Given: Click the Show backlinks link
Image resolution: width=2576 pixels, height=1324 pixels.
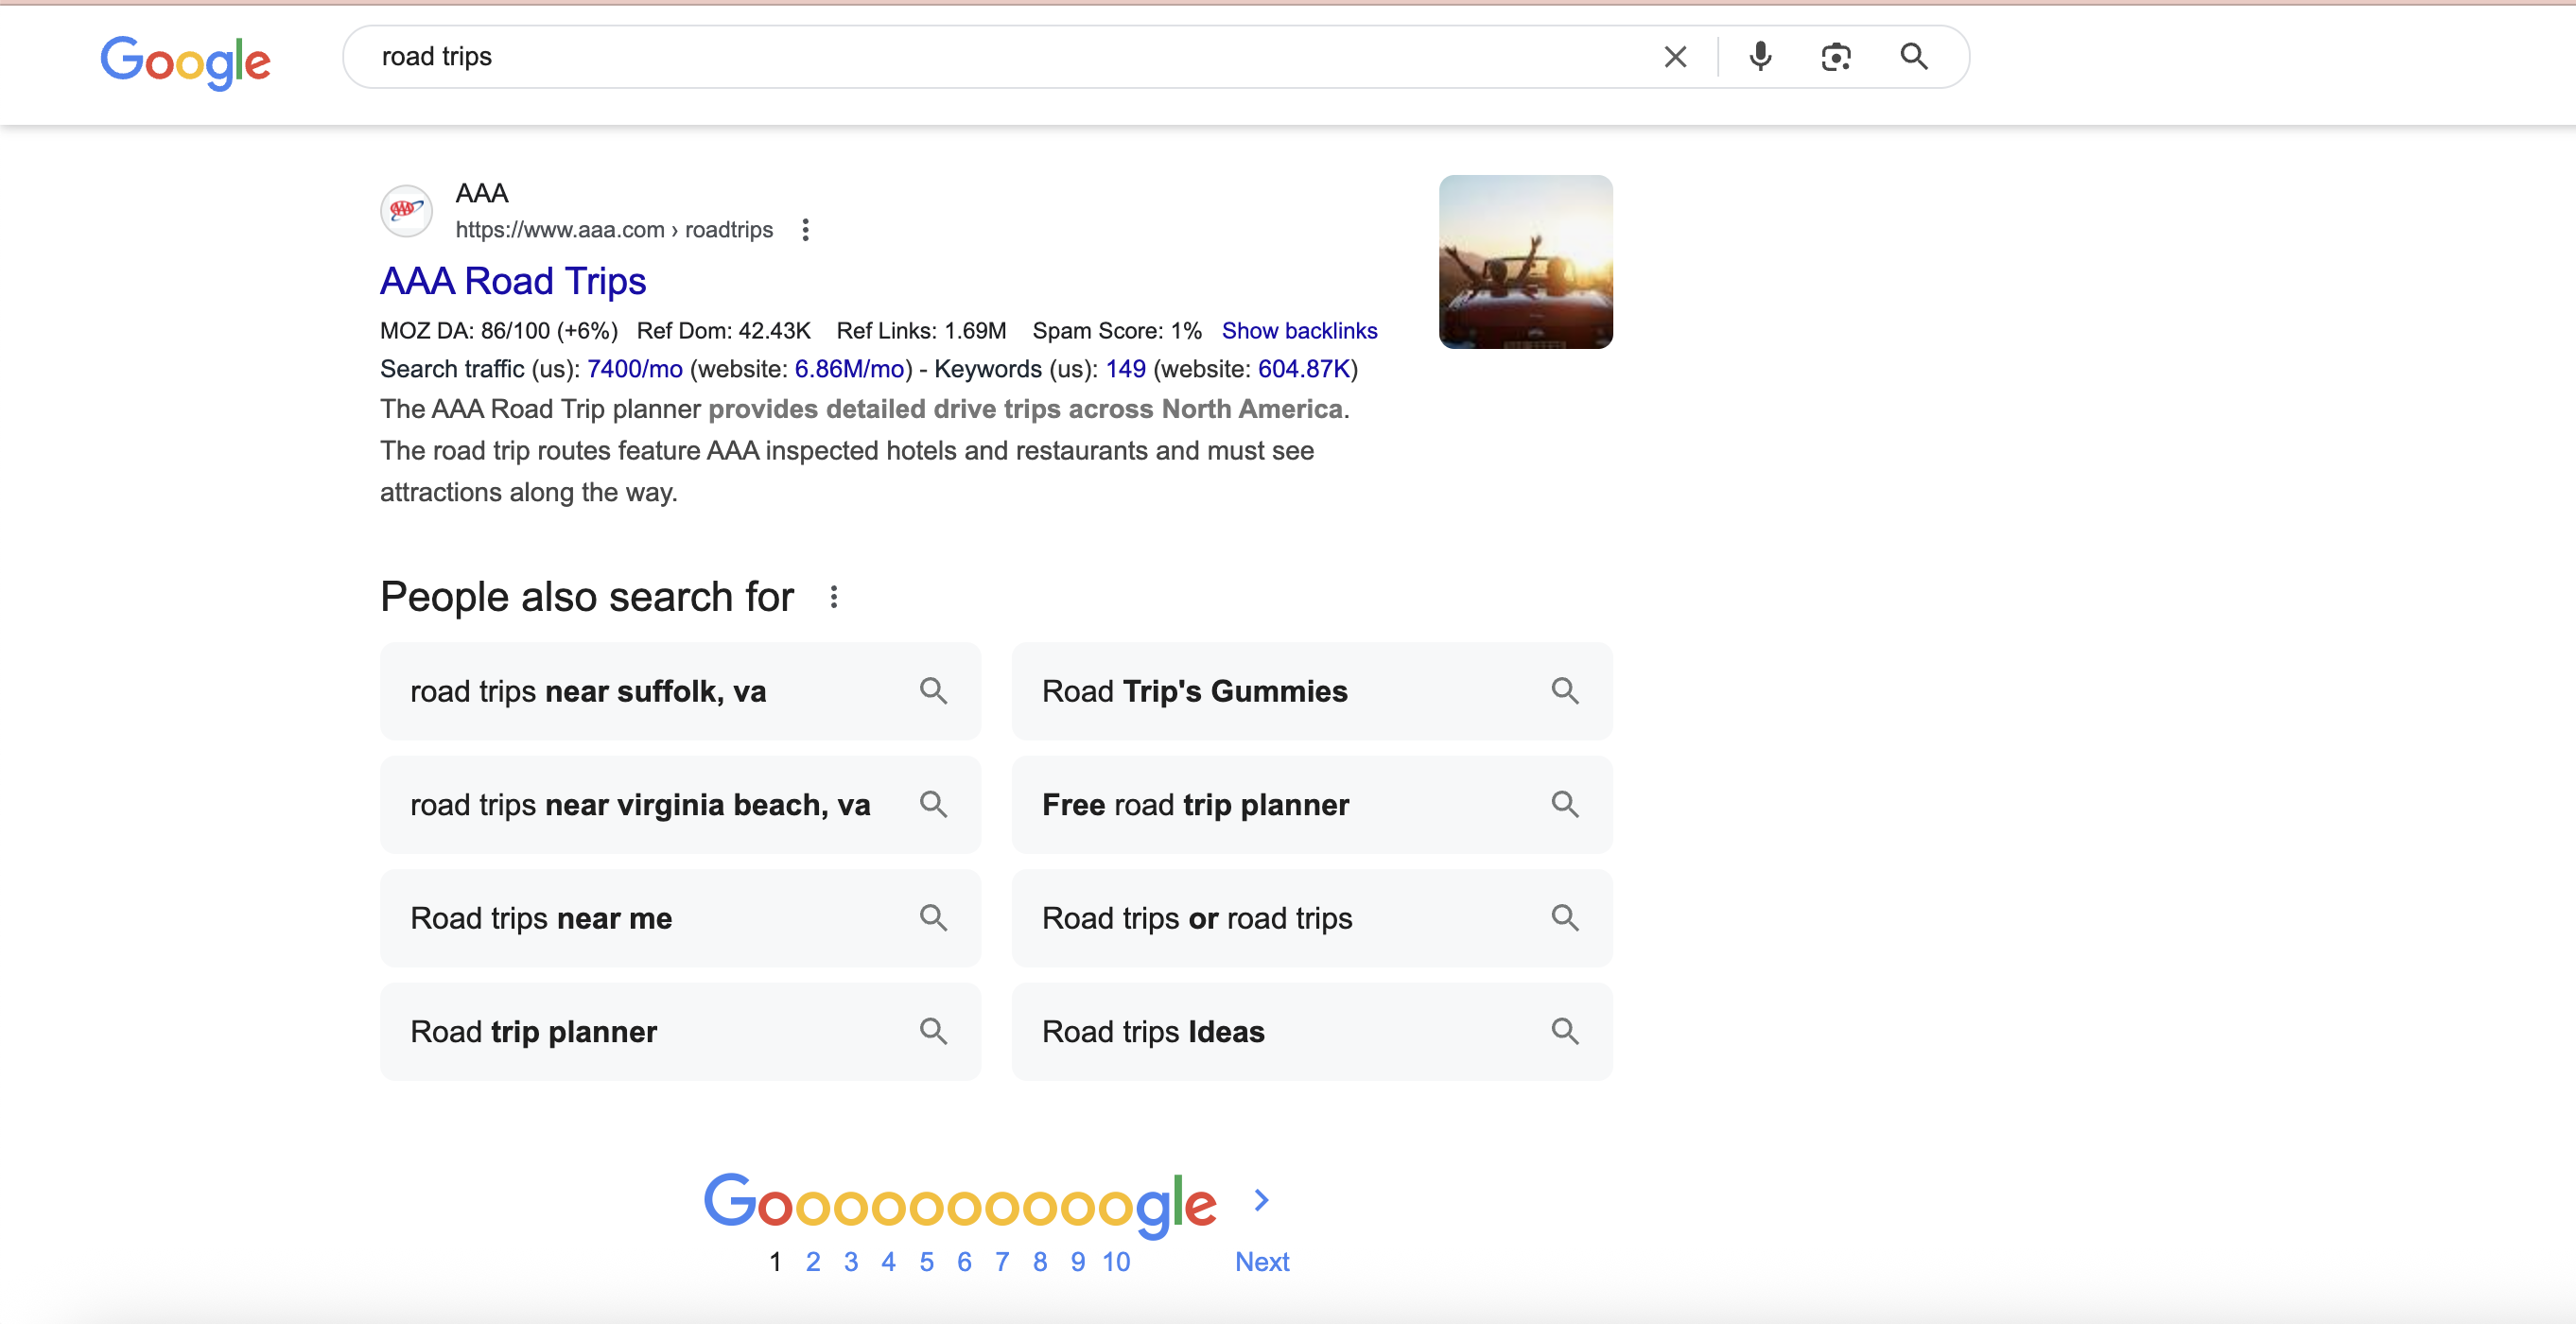Looking at the screenshot, I should 1299,331.
